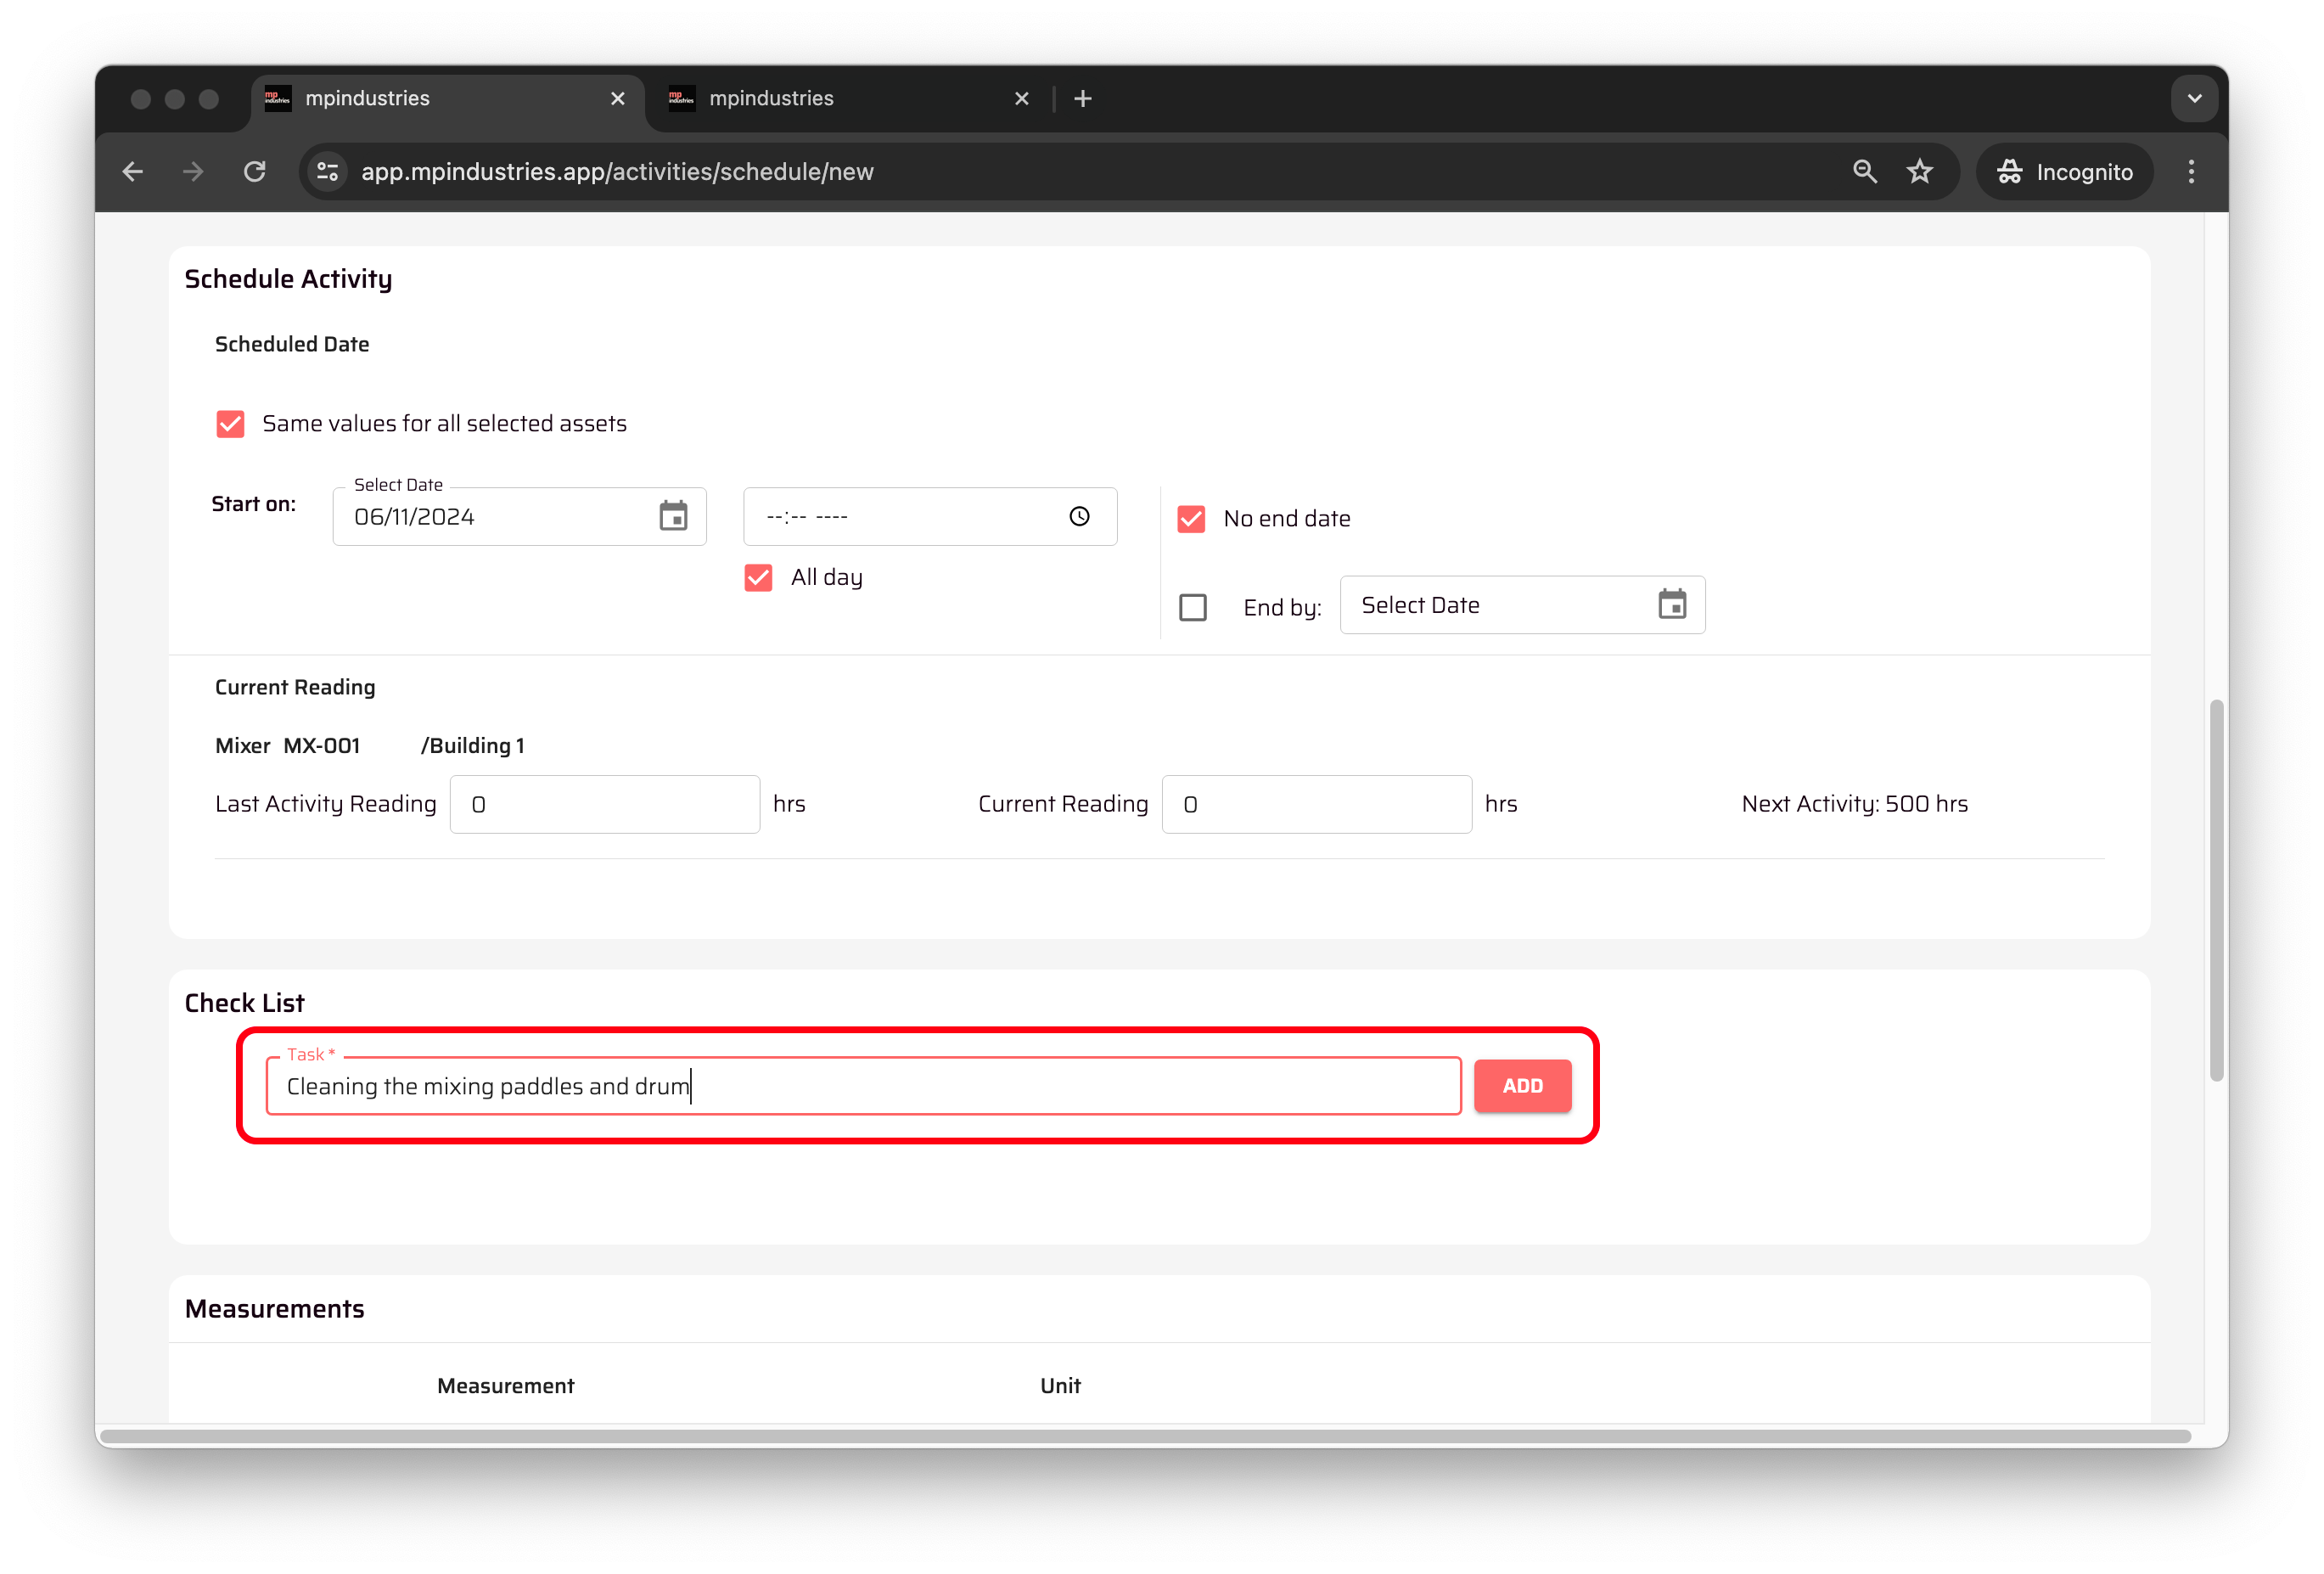Open a new browser tab
The image size is (2324, 1574).
click(1083, 99)
